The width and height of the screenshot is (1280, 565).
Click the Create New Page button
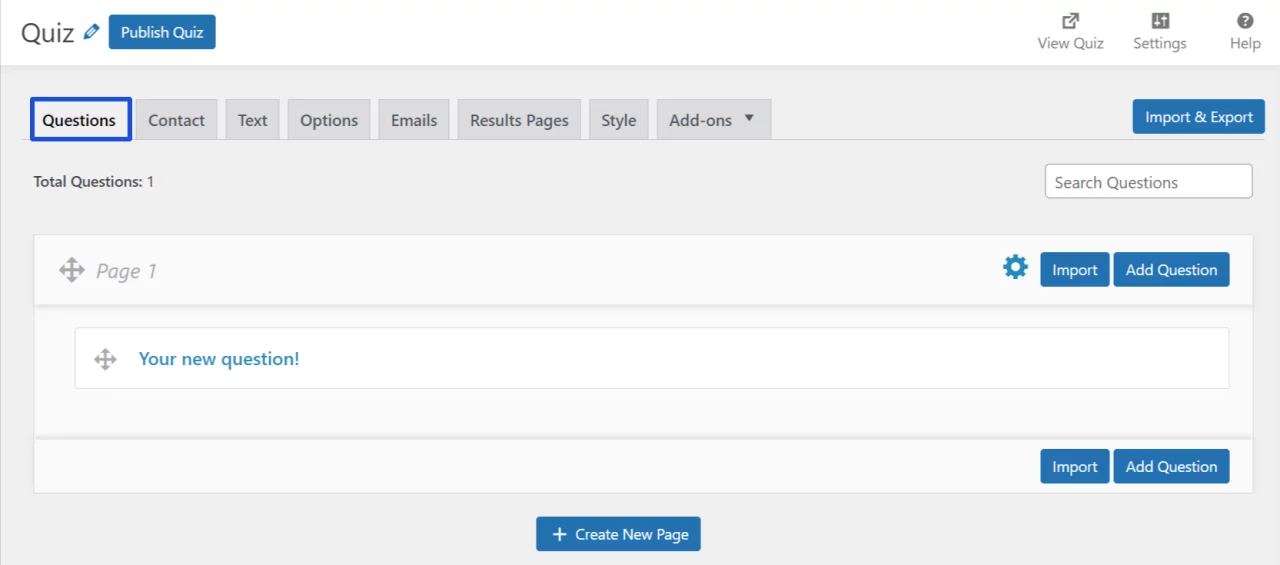[x=618, y=534]
